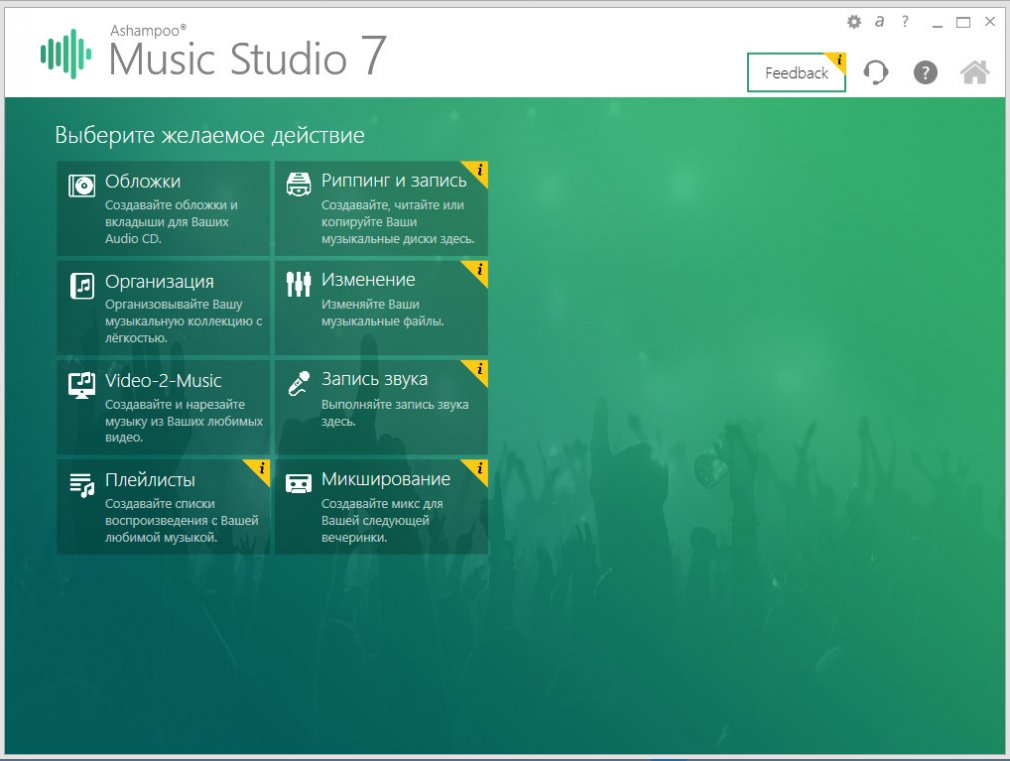Screen dimensions: 1010x761
Task: Click the info corner on Feedback button
Action: (x=838, y=60)
